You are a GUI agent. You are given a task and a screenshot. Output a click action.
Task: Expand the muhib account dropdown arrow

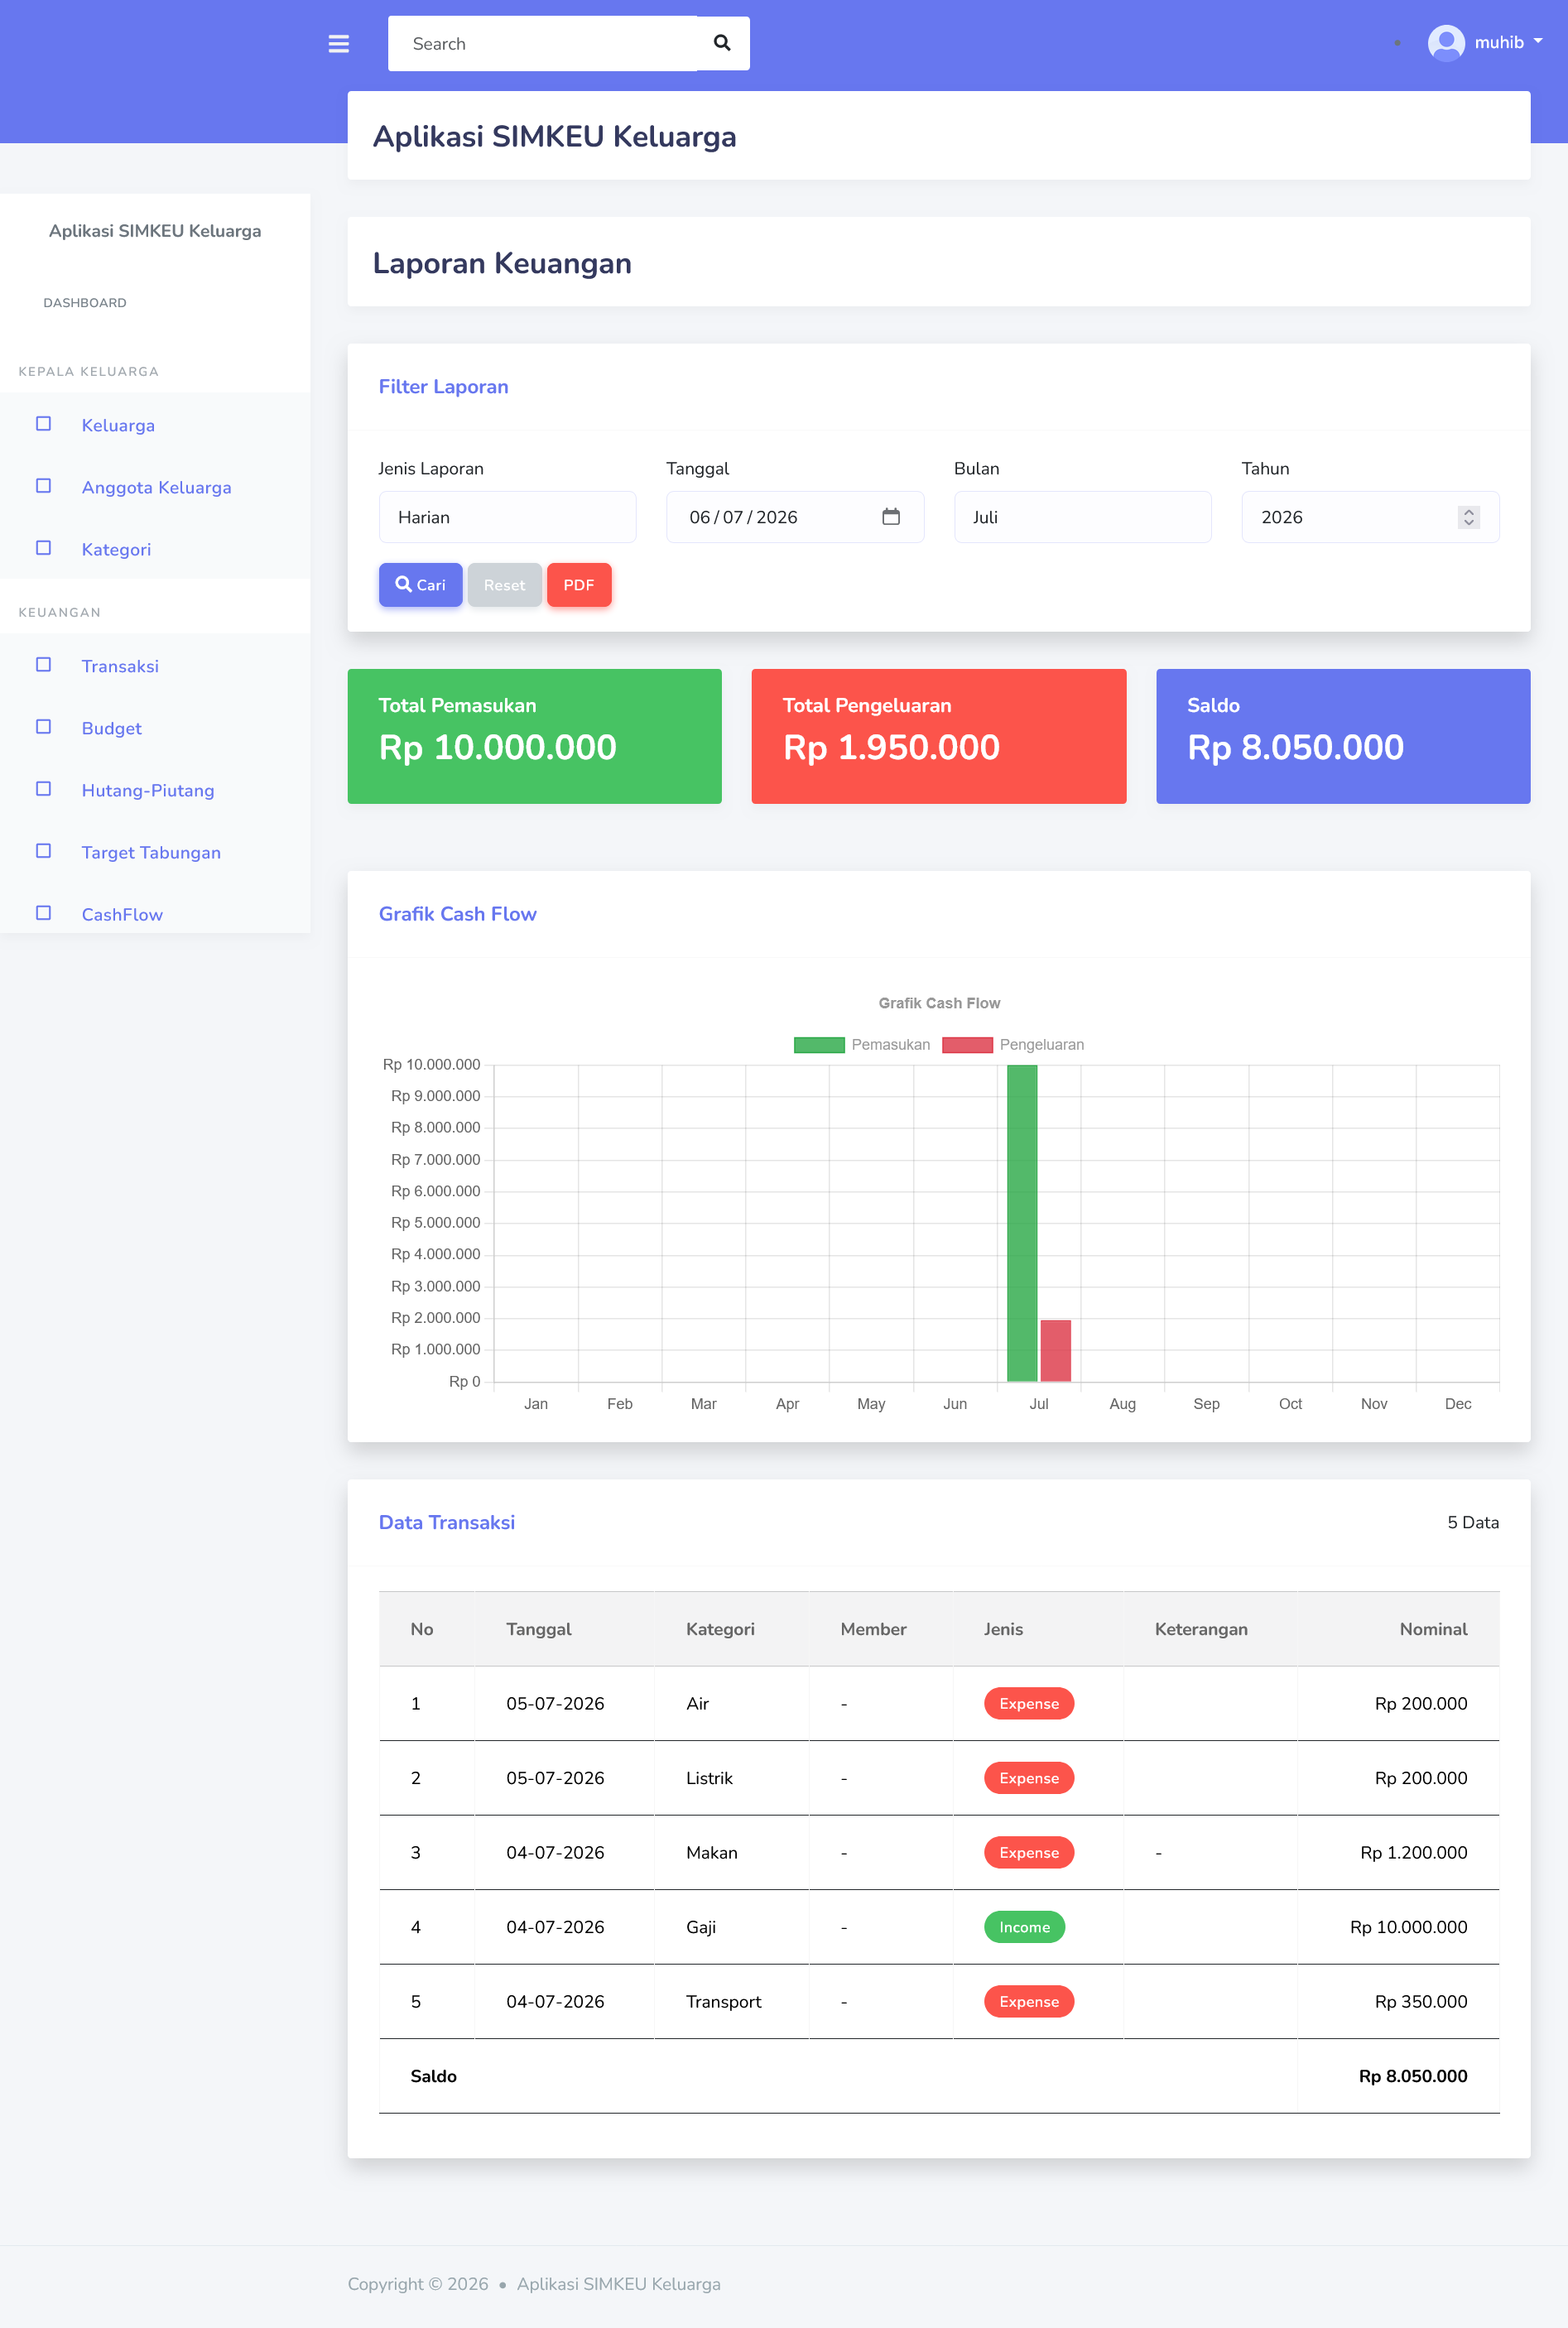pyautogui.click(x=1538, y=42)
